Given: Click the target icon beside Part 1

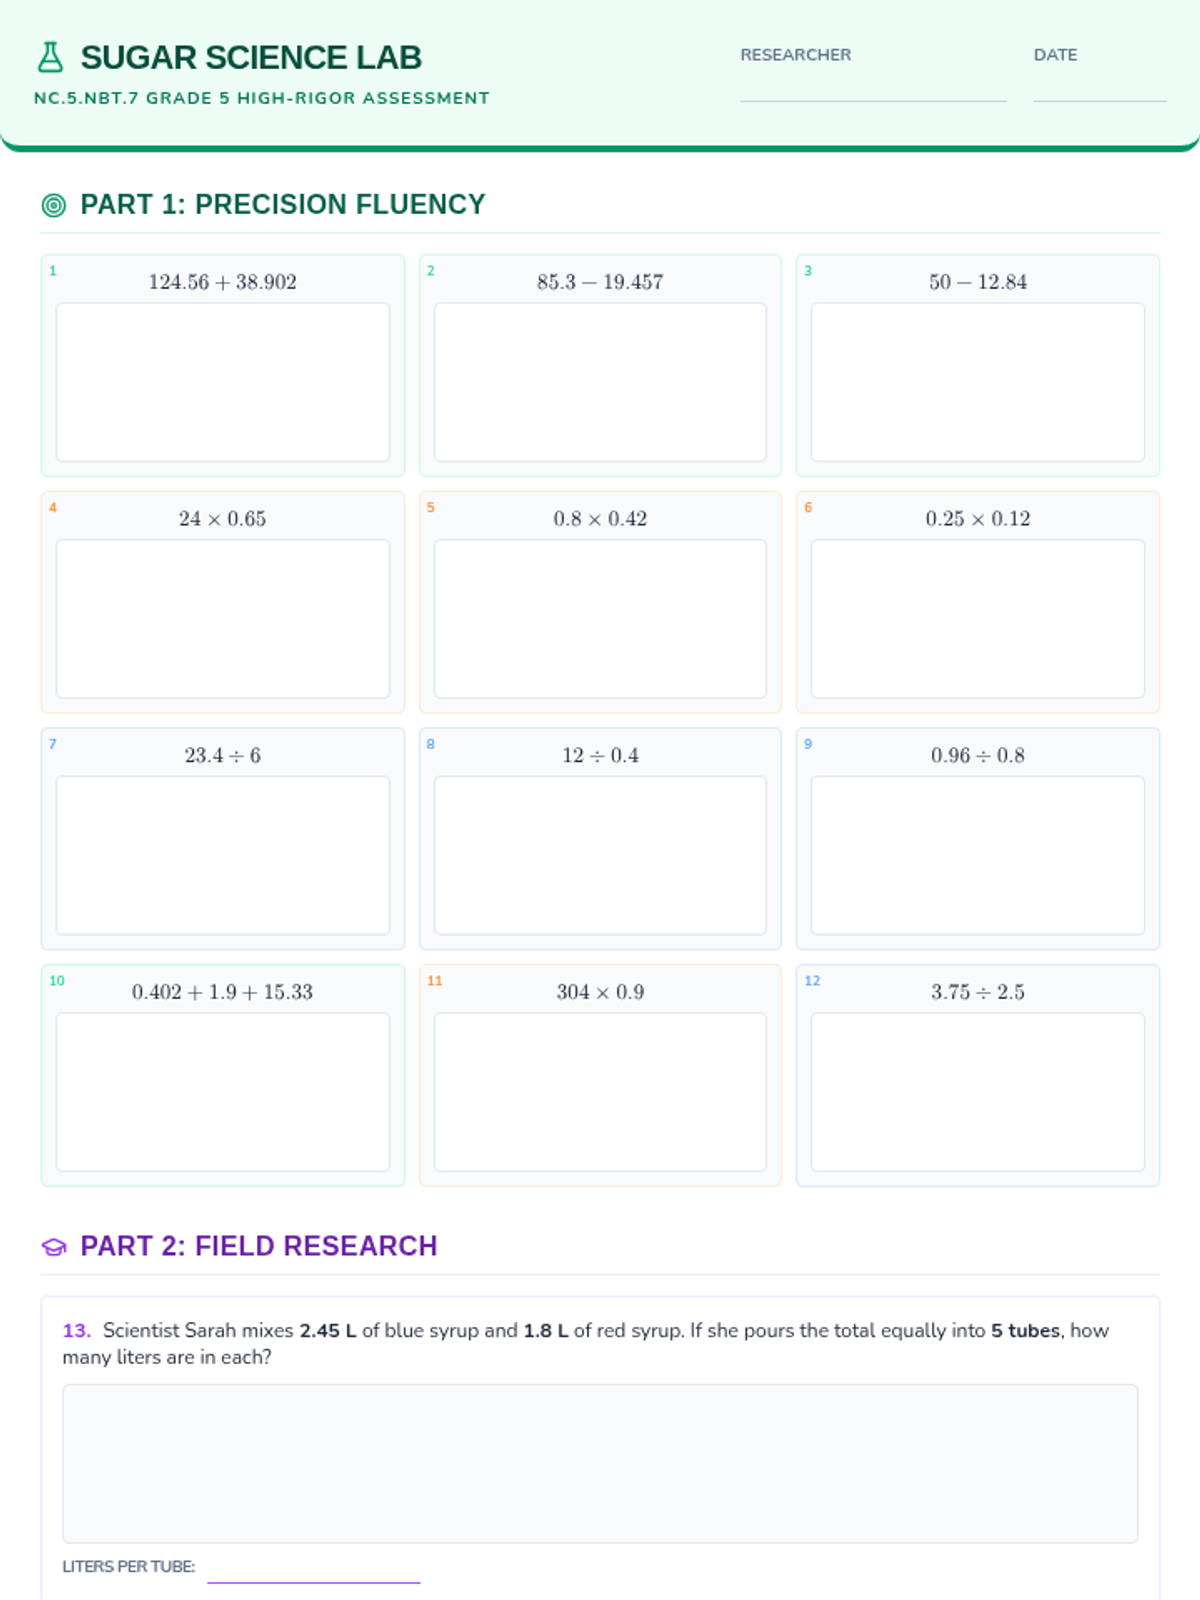Looking at the screenshot, I should point(54,205).
